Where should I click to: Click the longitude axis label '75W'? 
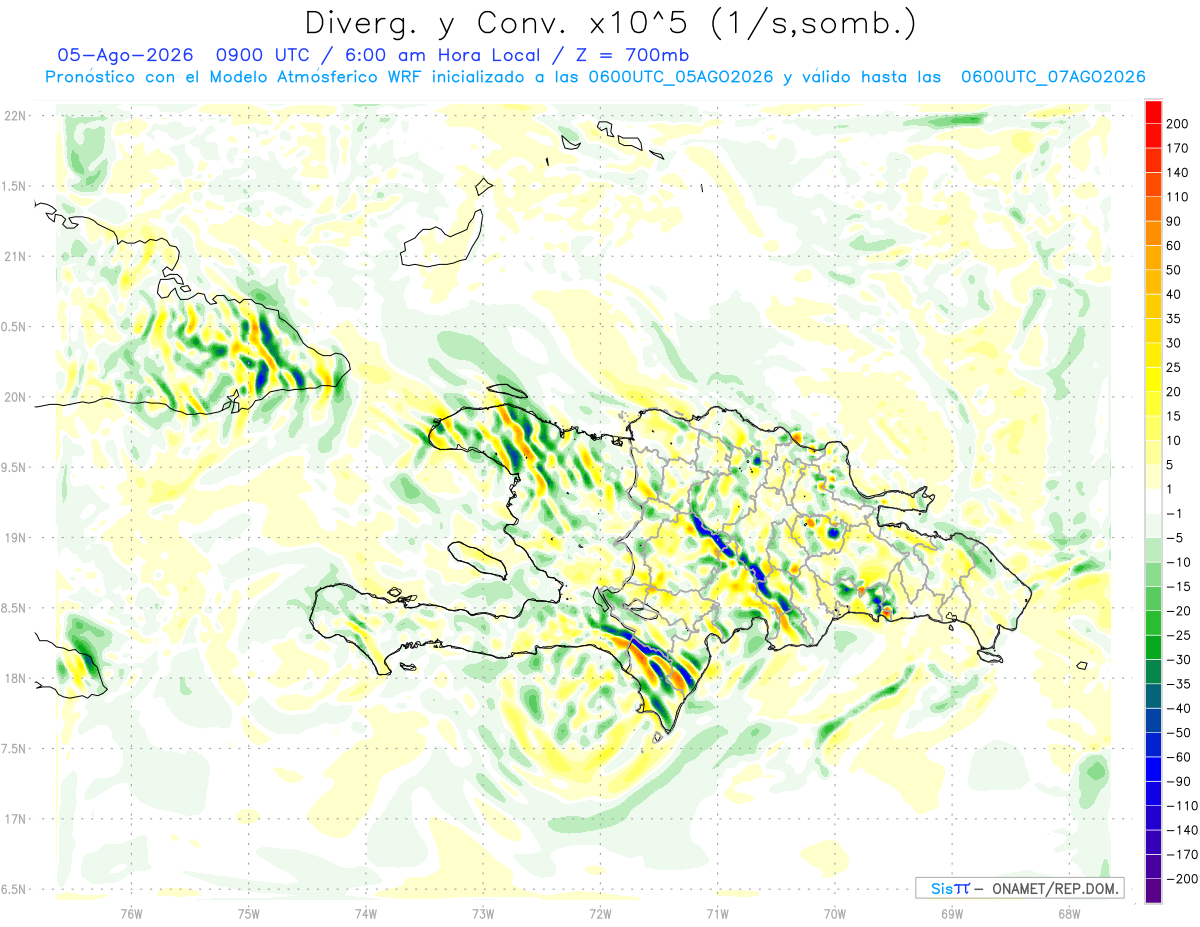(248, 913)
